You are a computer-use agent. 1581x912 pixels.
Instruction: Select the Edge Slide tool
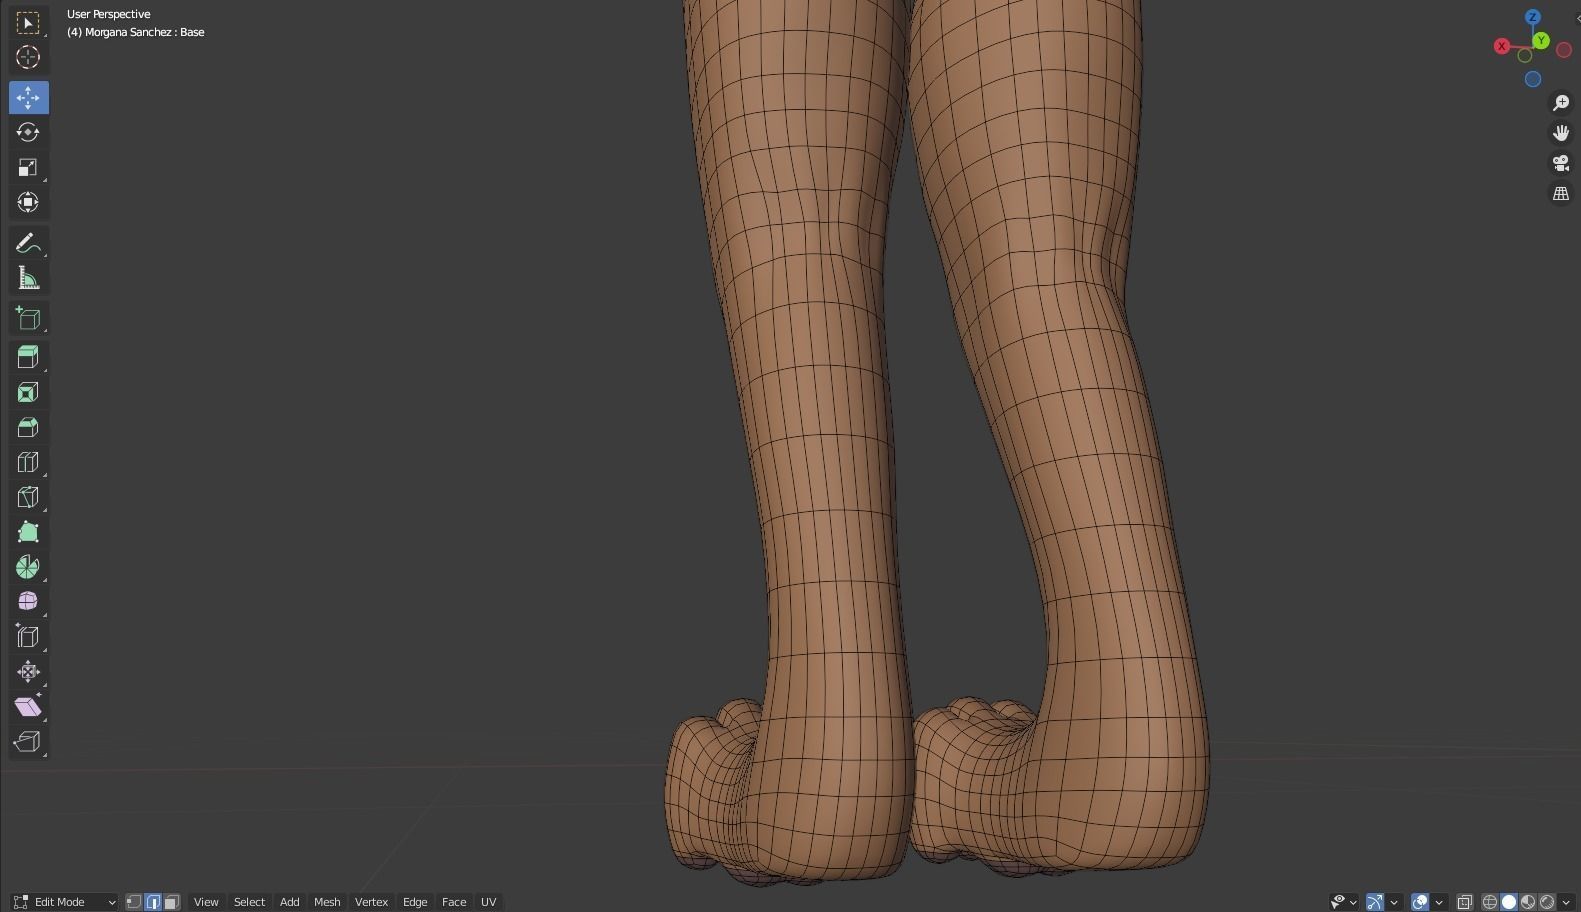(28, 636)
